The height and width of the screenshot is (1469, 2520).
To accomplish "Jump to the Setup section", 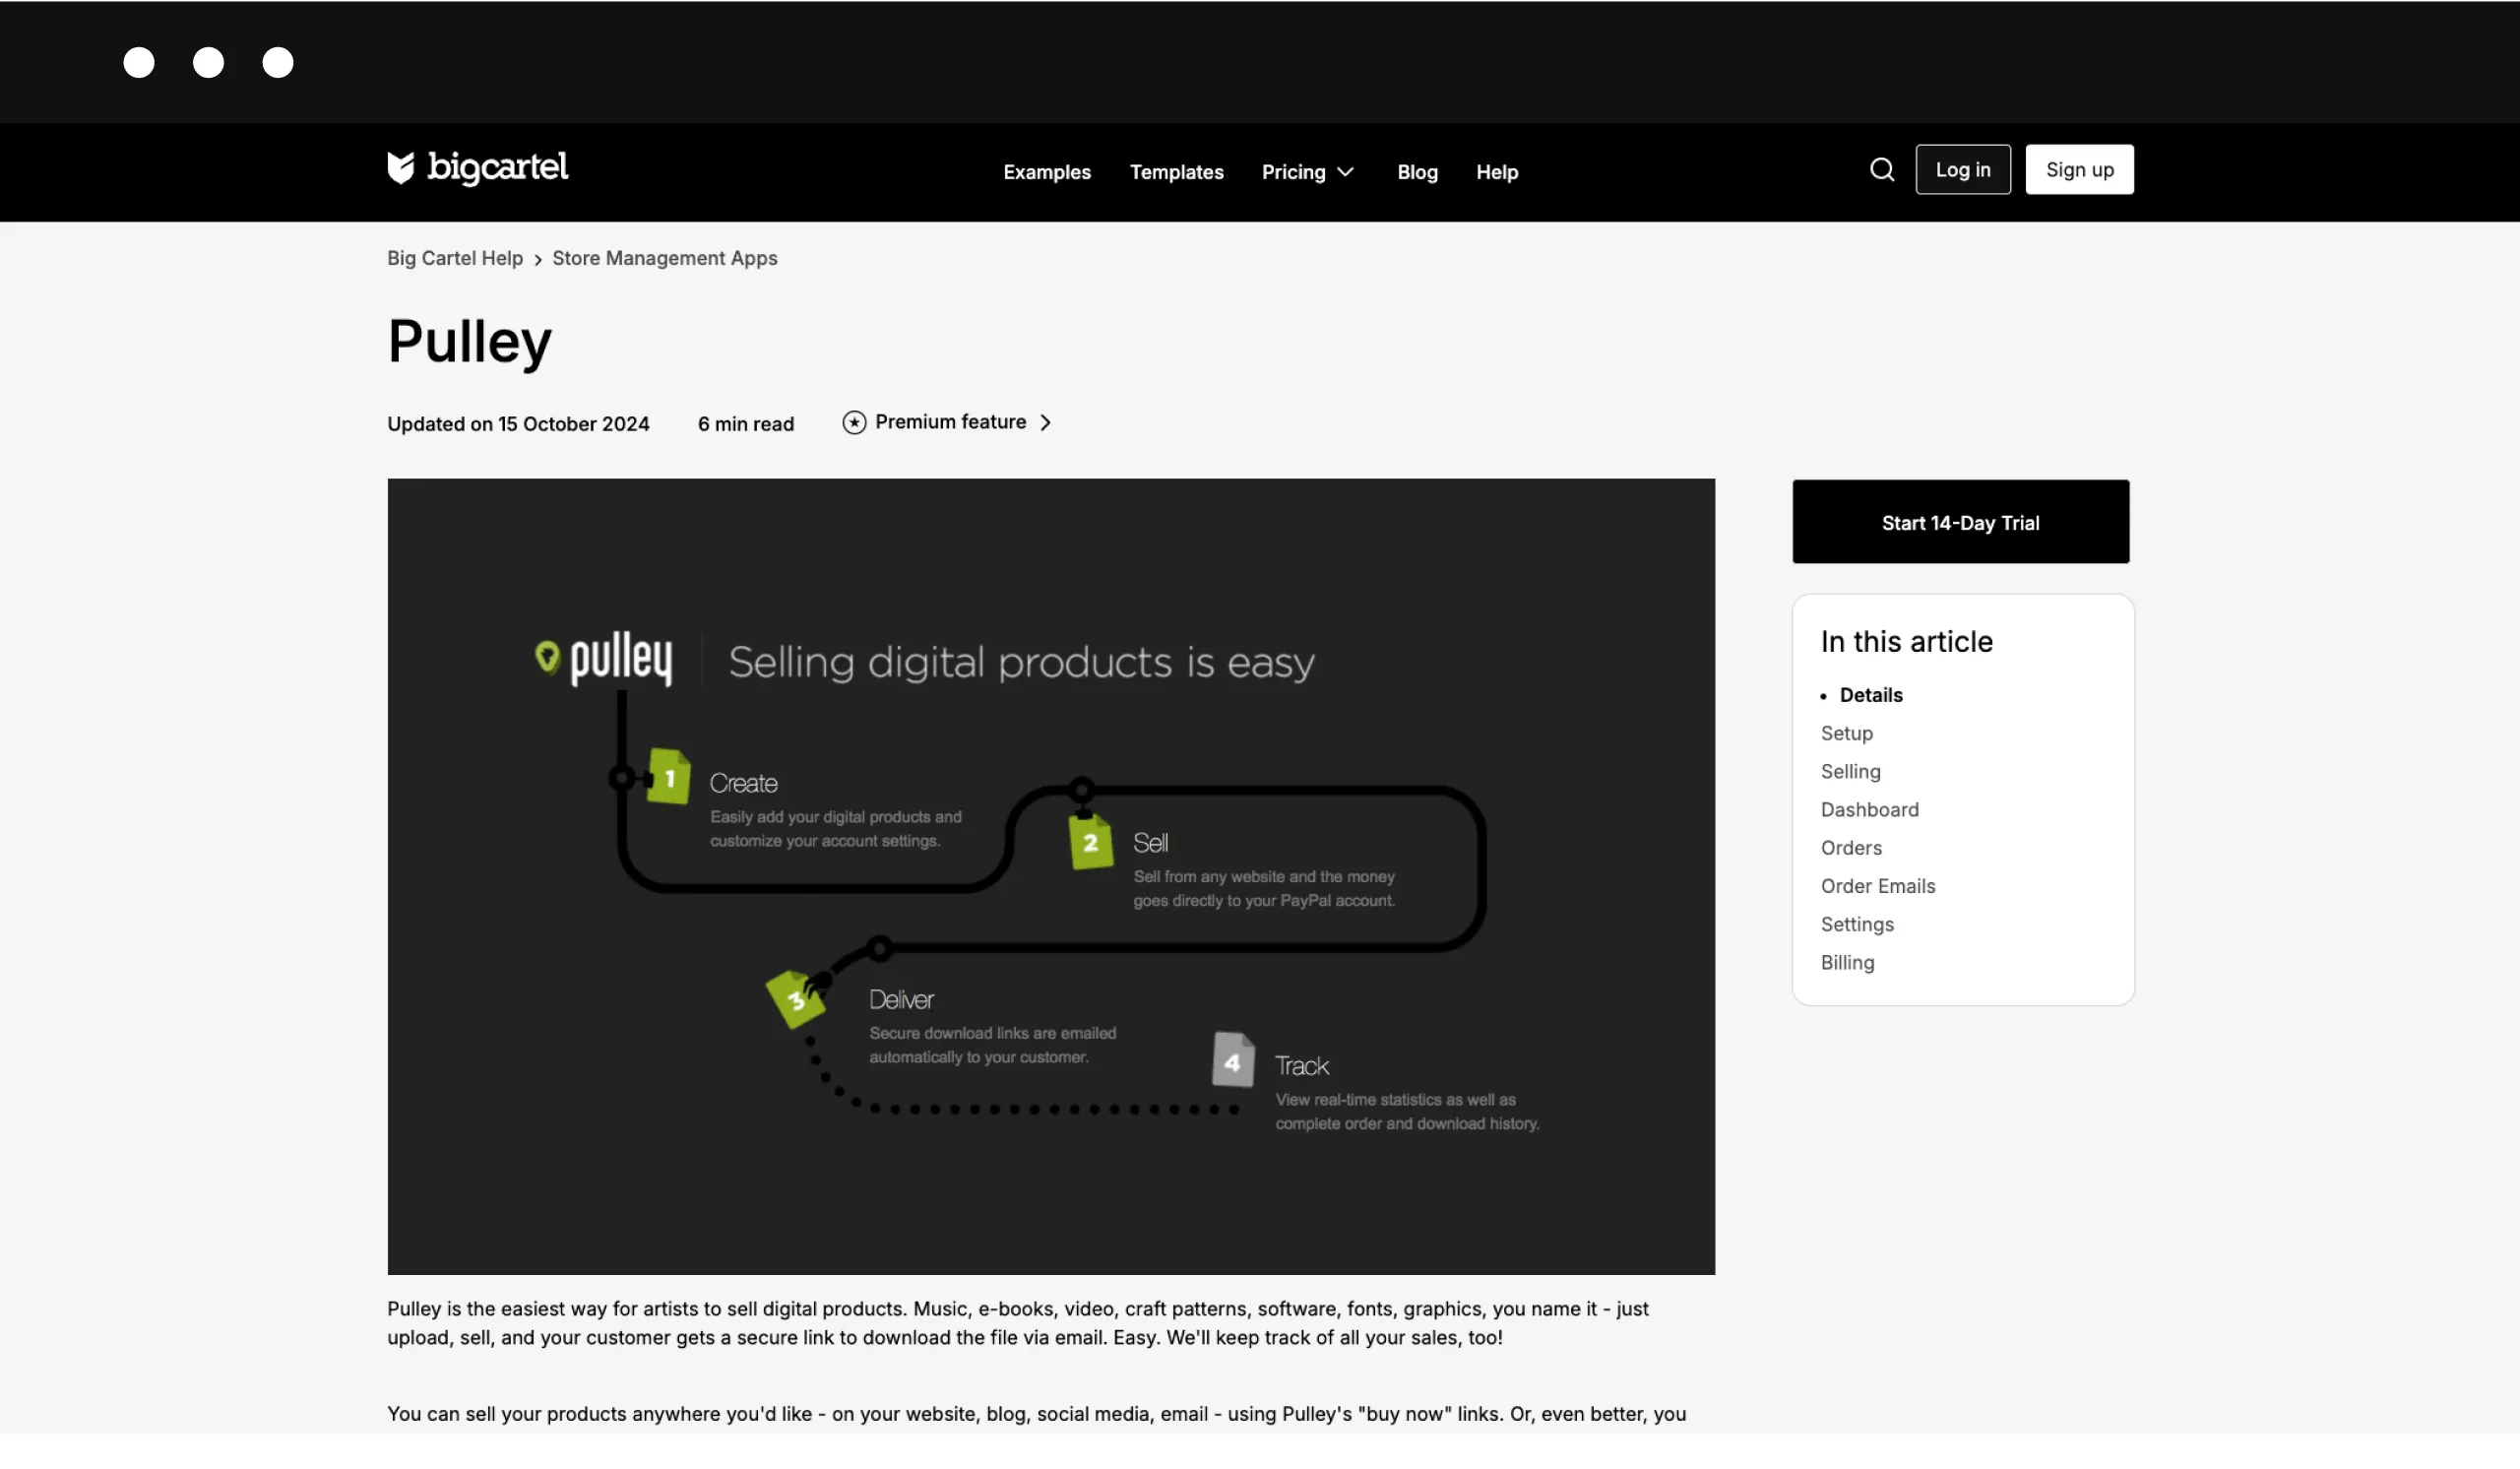I will tap(1846, 733).
